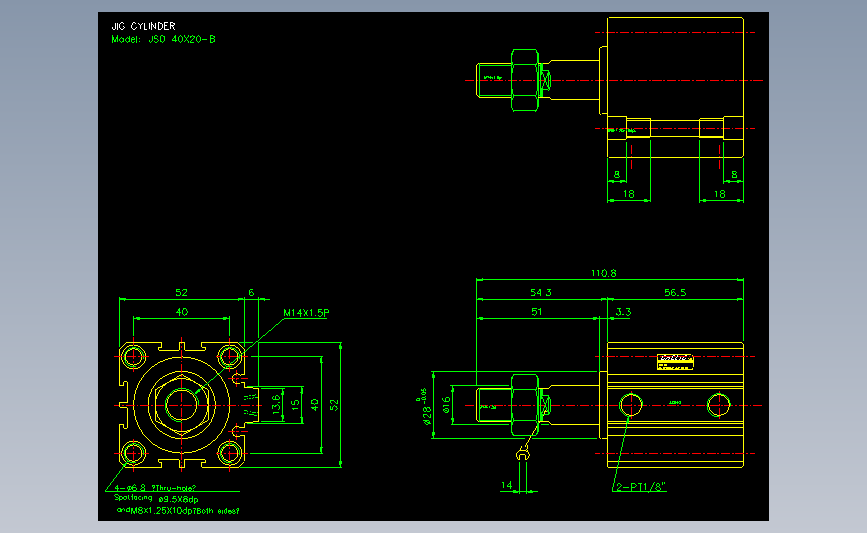
Task: Select the ø16 rod diameter dimension
Action: tap(447, 405)
